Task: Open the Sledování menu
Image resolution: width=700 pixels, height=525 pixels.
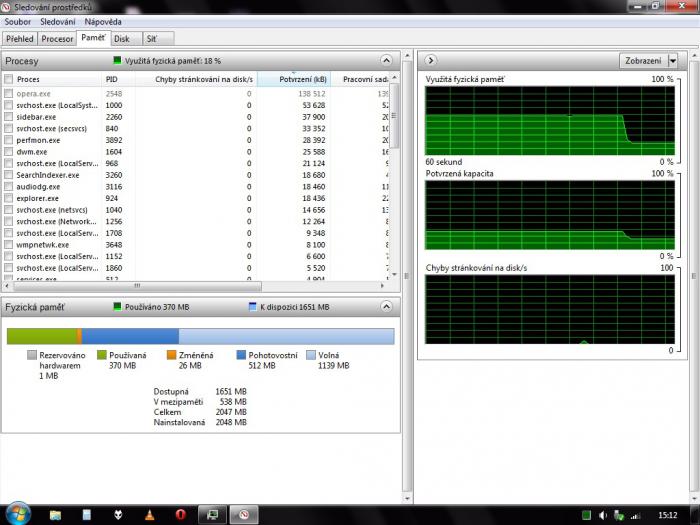Action: point(58,21)
